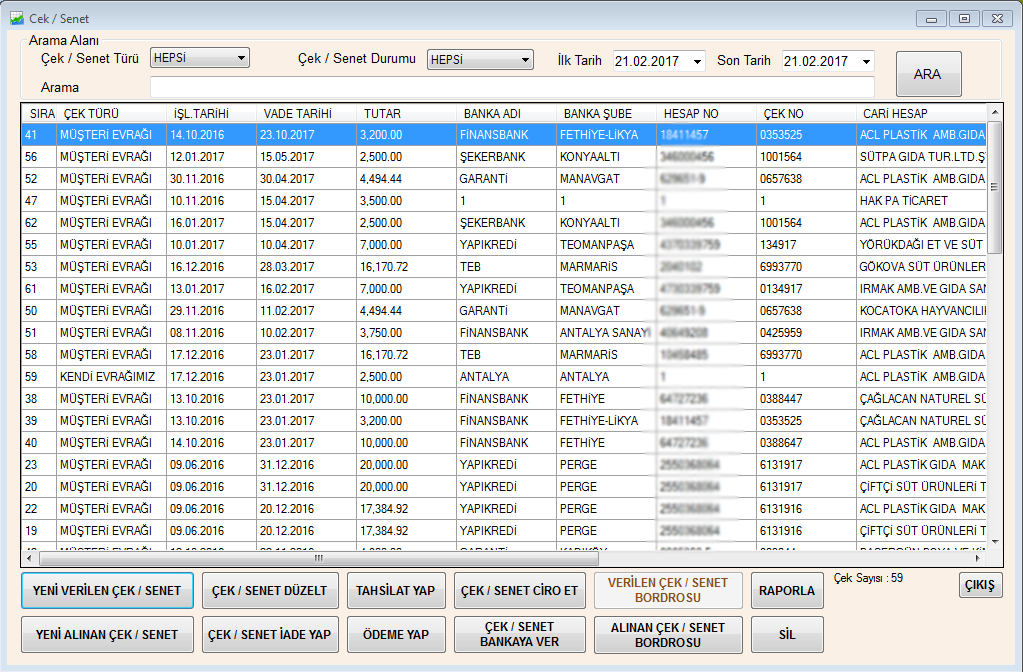Screen dimensions: 1023x672
Task: Click ÇEK / SENET İADE YAP button
Action: tap(269, 634)
